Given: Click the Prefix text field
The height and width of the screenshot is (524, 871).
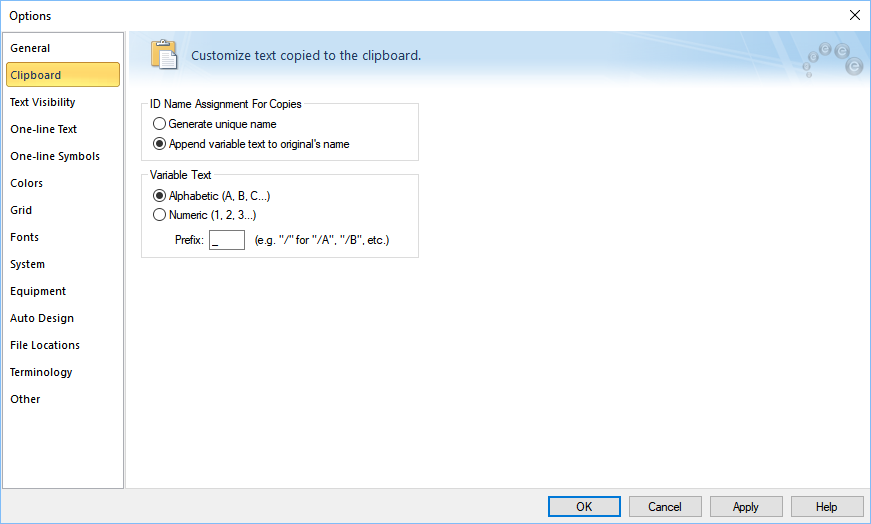Looking at the screenshot, I should [x=227, y=240].
